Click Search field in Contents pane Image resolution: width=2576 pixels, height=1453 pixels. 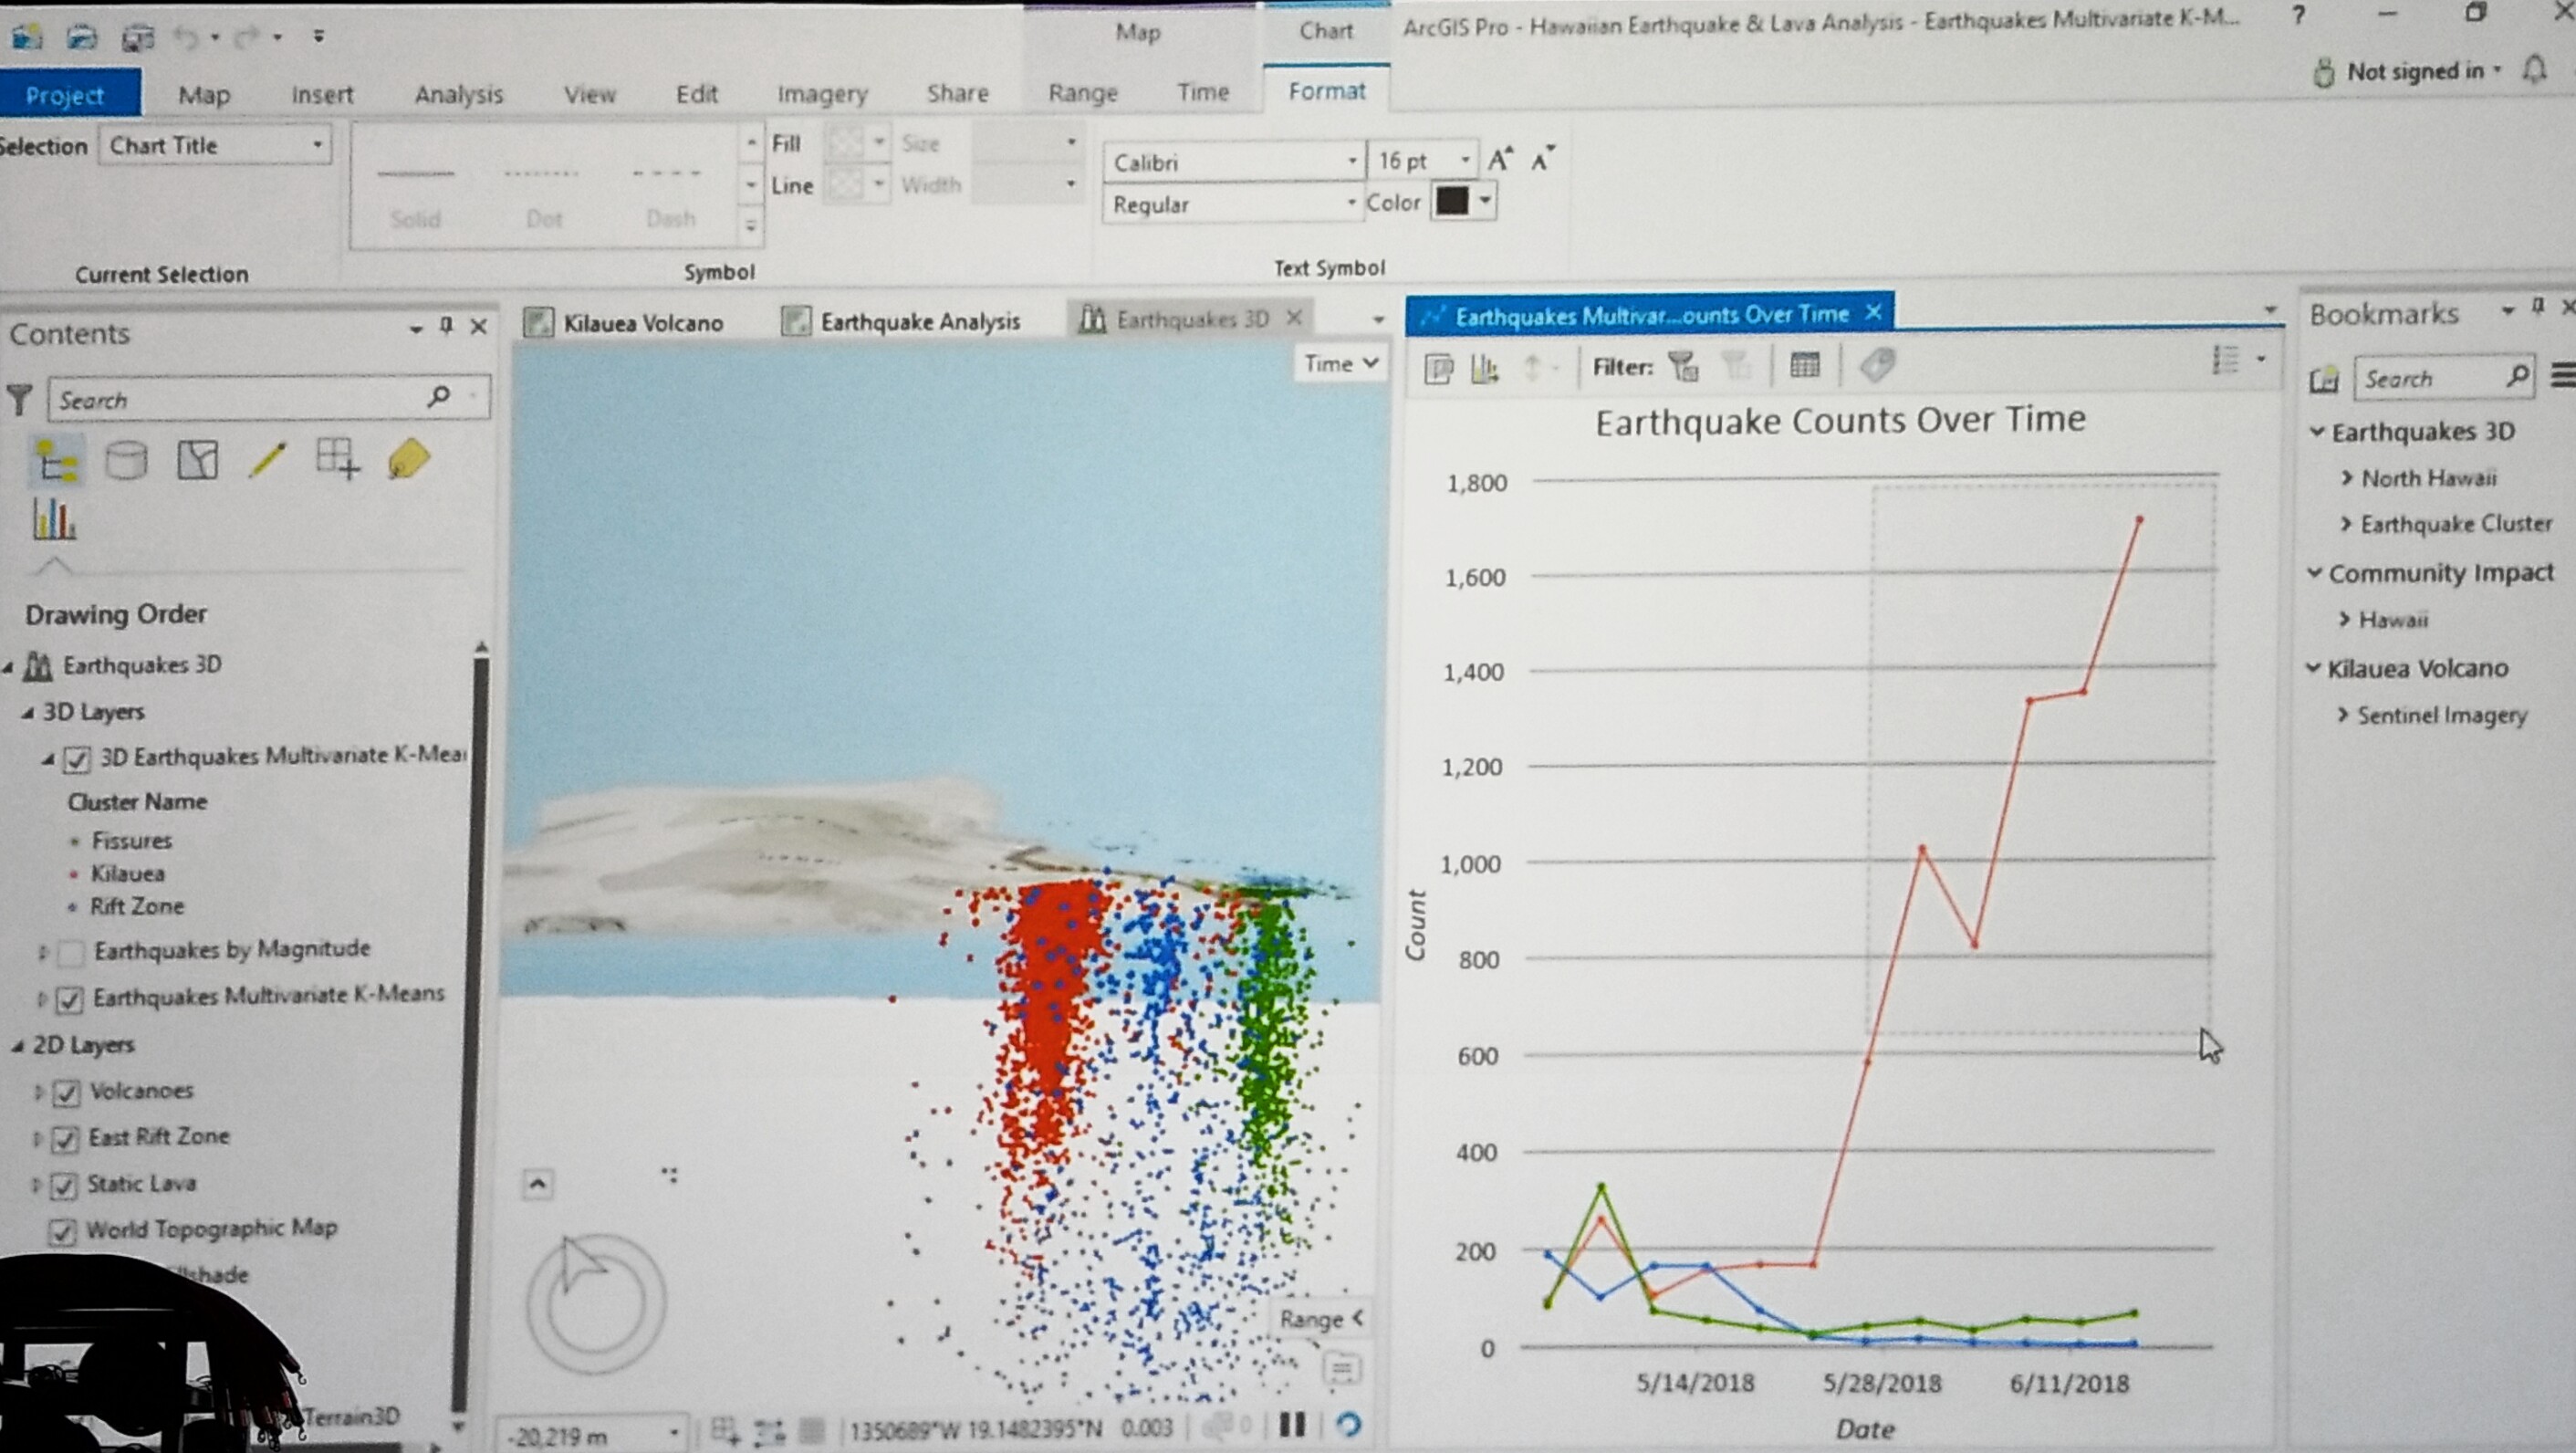coord(268,398)
